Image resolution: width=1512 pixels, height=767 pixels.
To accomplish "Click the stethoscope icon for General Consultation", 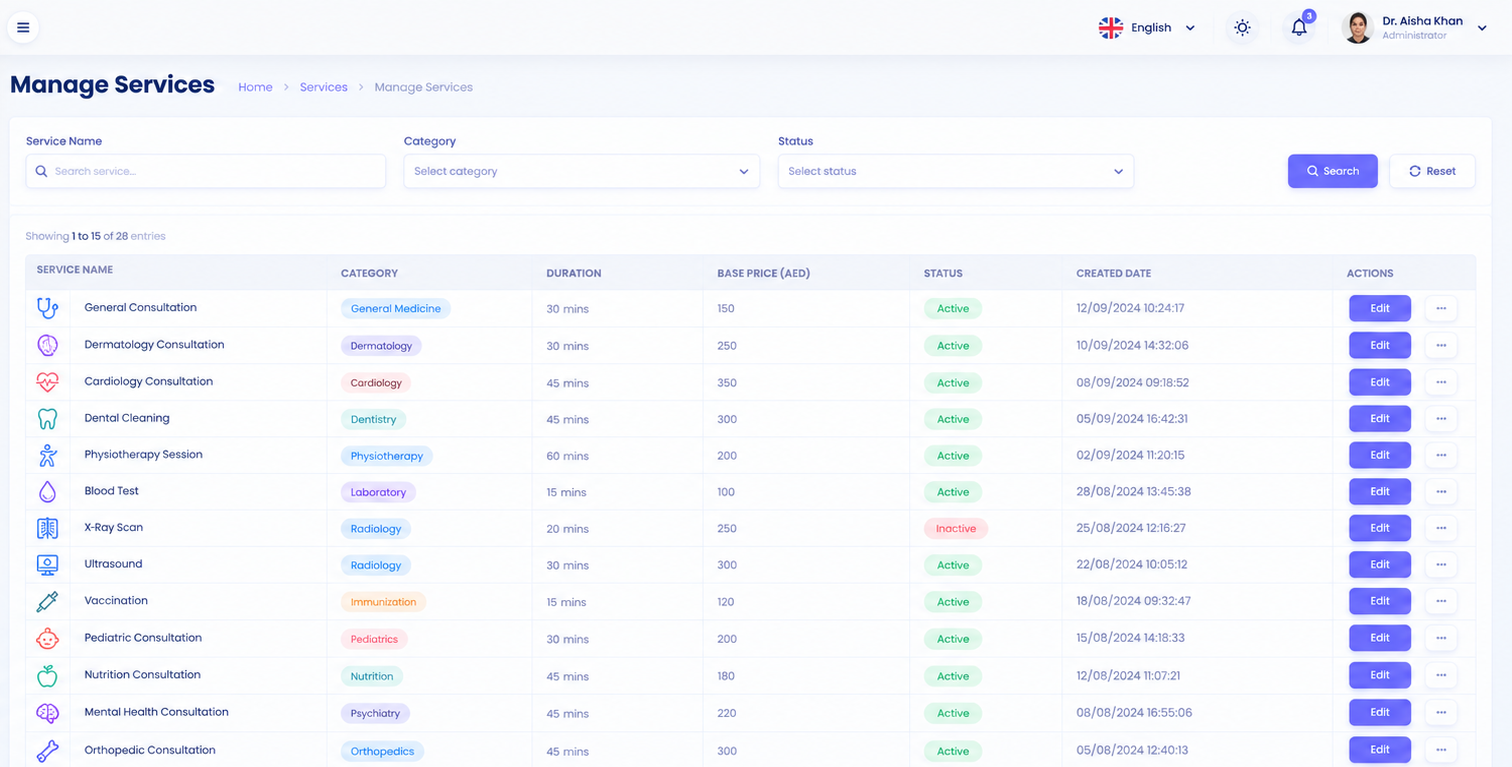I will pos(47,308).
